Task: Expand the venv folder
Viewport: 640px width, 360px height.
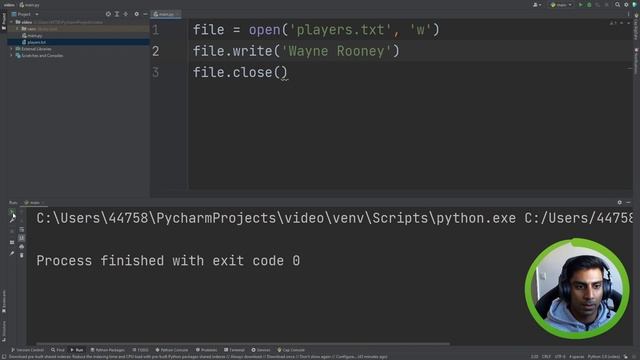Action: (x=17, y=29)
